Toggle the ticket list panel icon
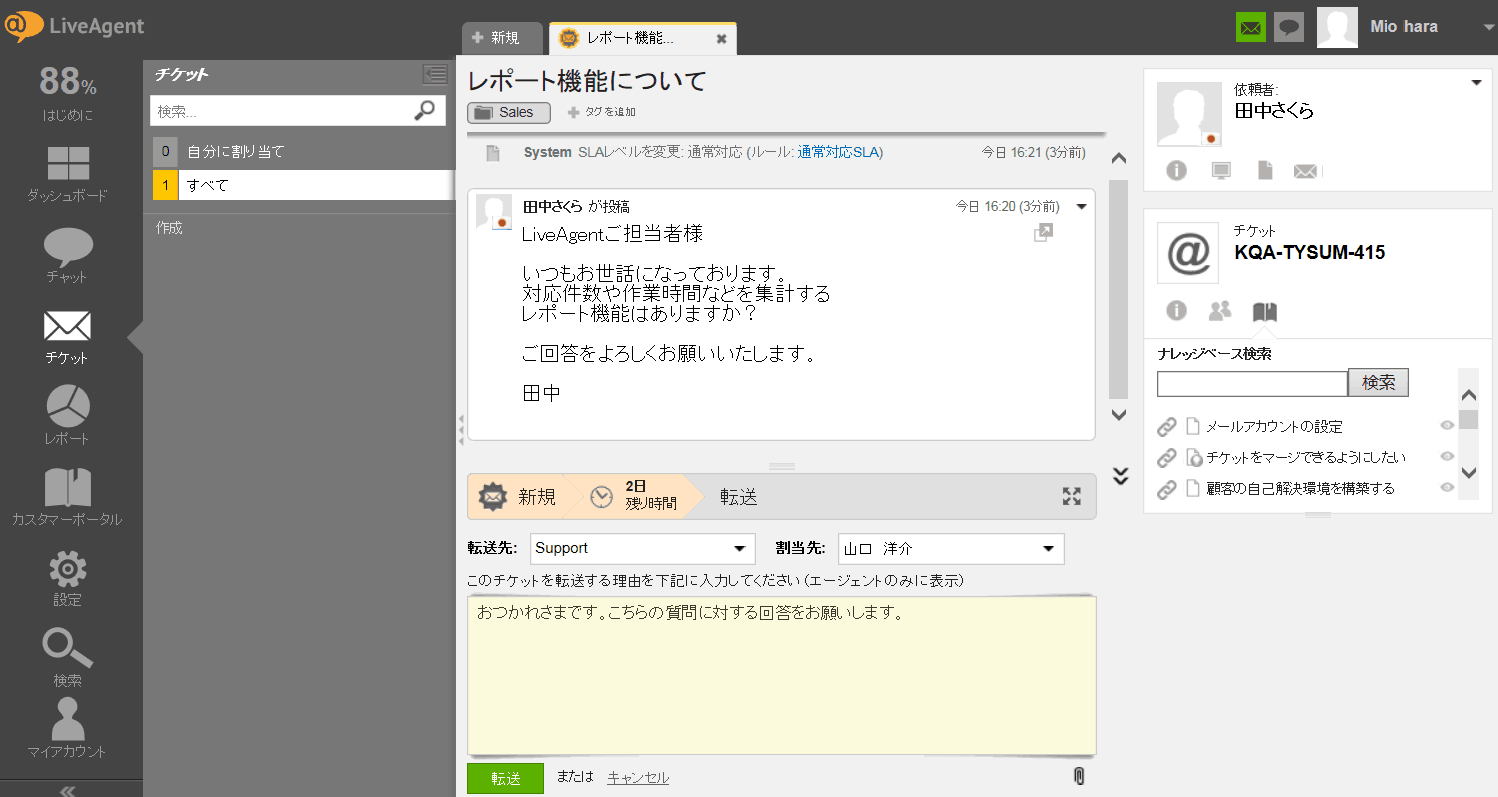 click(x=434, y=74)
